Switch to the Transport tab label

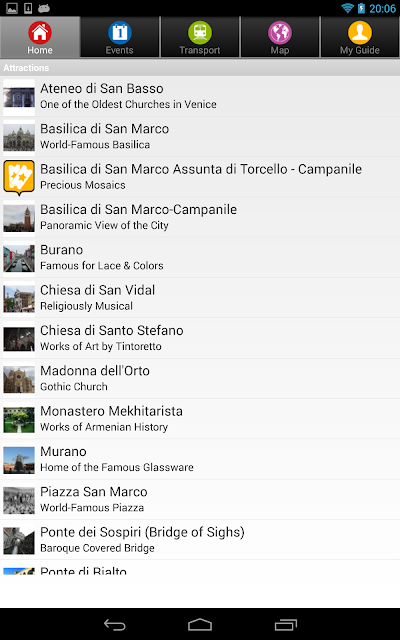coord(200,50)
